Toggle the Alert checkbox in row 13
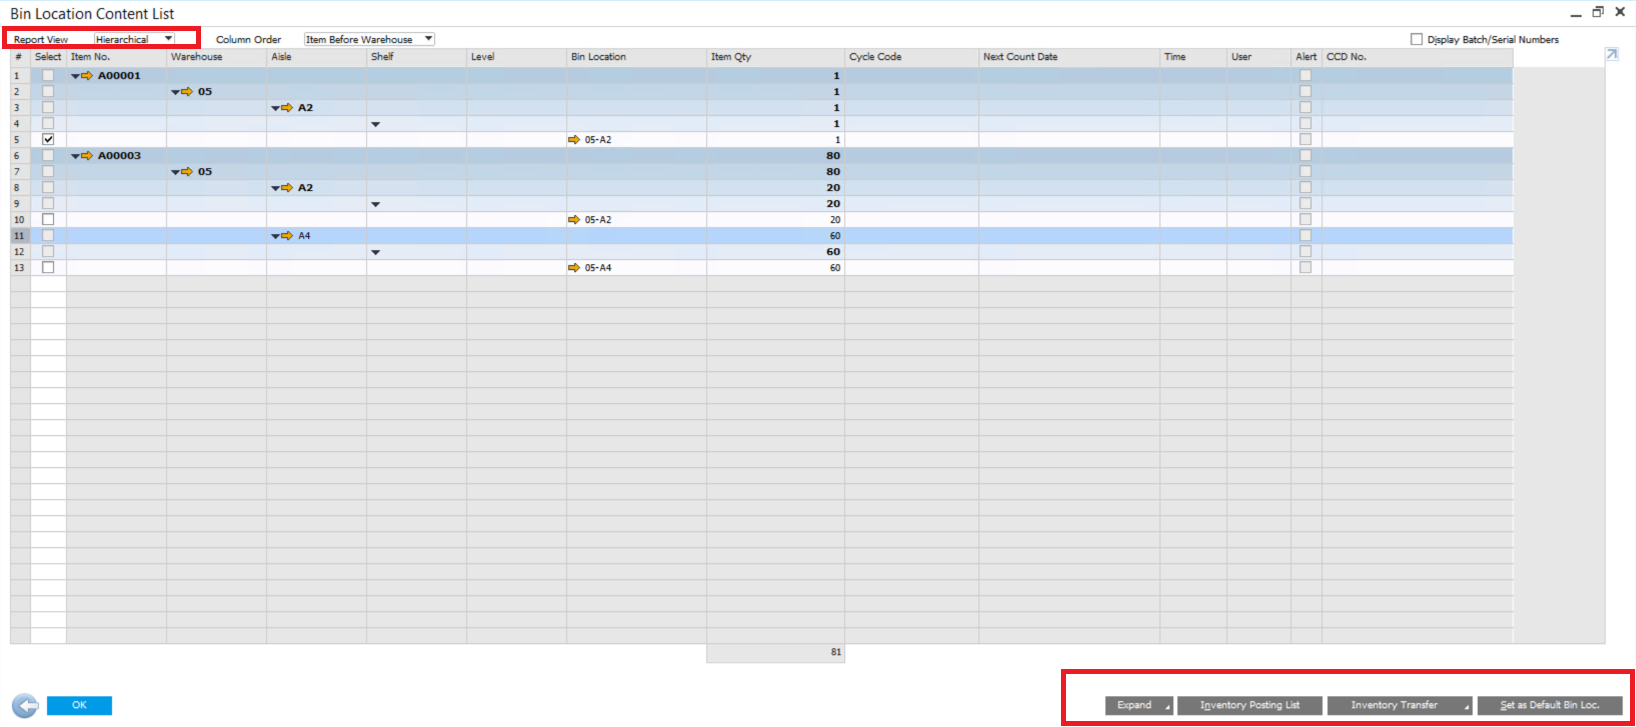Screen dimensions: 1636x727 tap(1305, 268)
